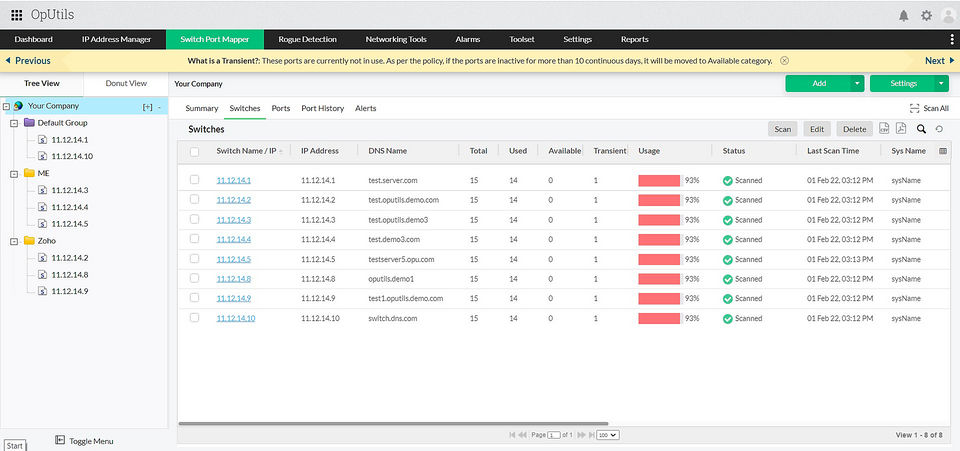Export switches list as CSV
Screen dimensions: 960x451
click(884, 129)
